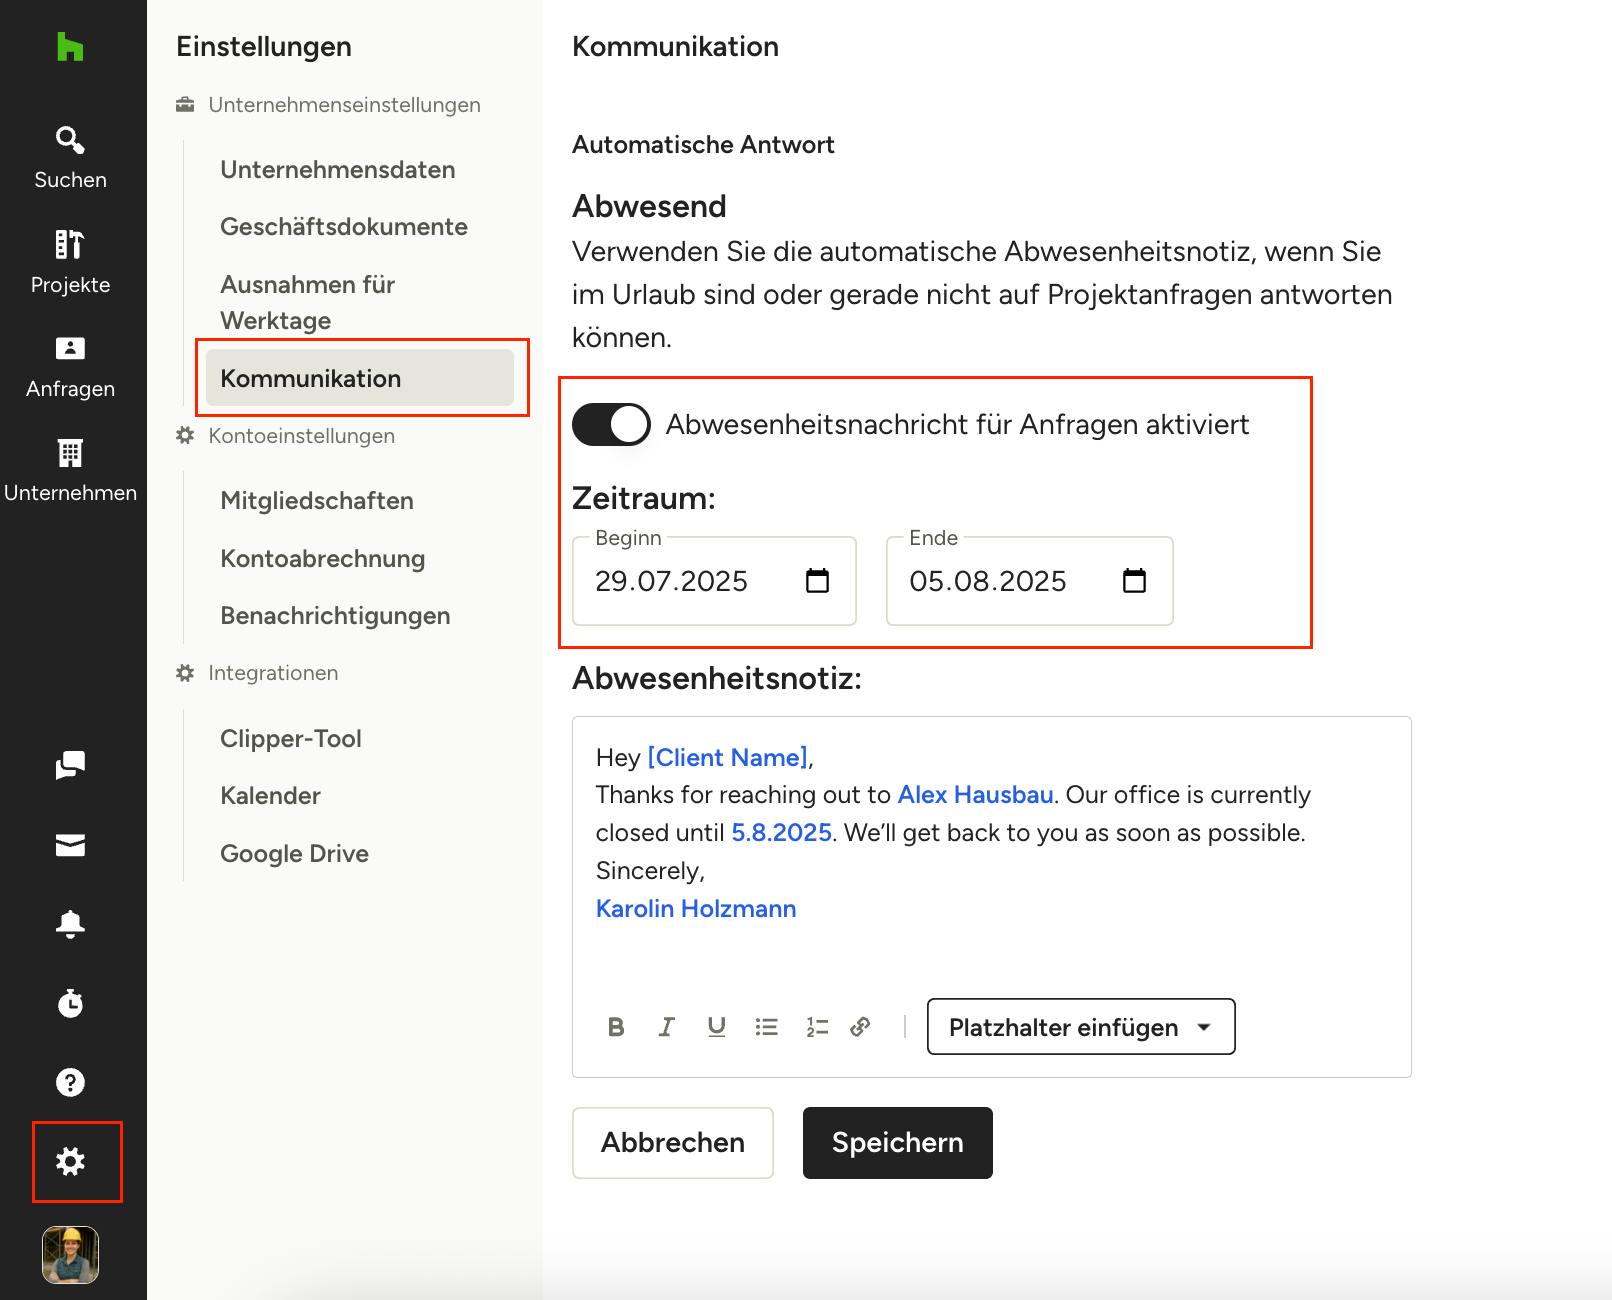The width and height of the screenshot is (1612, 1300).
Task: Disable the Abwesenheitsnachricht toggle
Action: click(x=611, y=424)
